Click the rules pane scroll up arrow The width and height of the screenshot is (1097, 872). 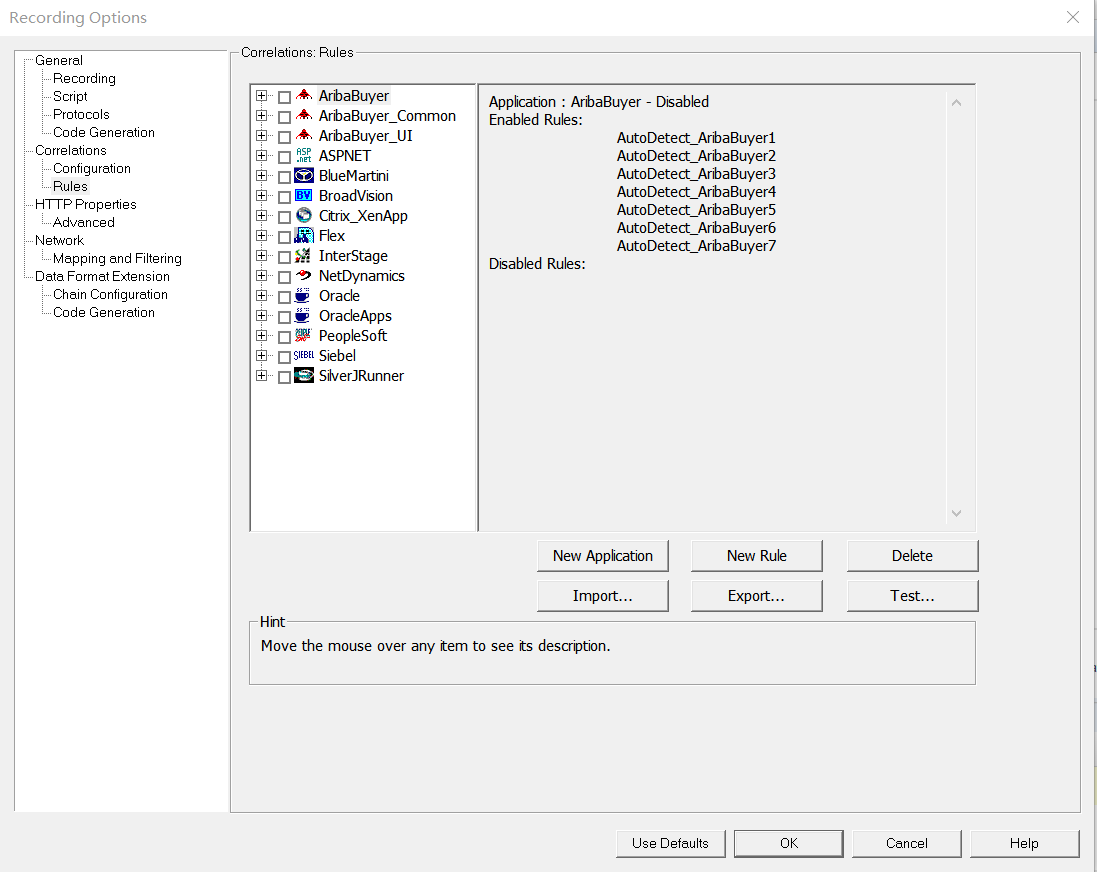tap(956, 103)
